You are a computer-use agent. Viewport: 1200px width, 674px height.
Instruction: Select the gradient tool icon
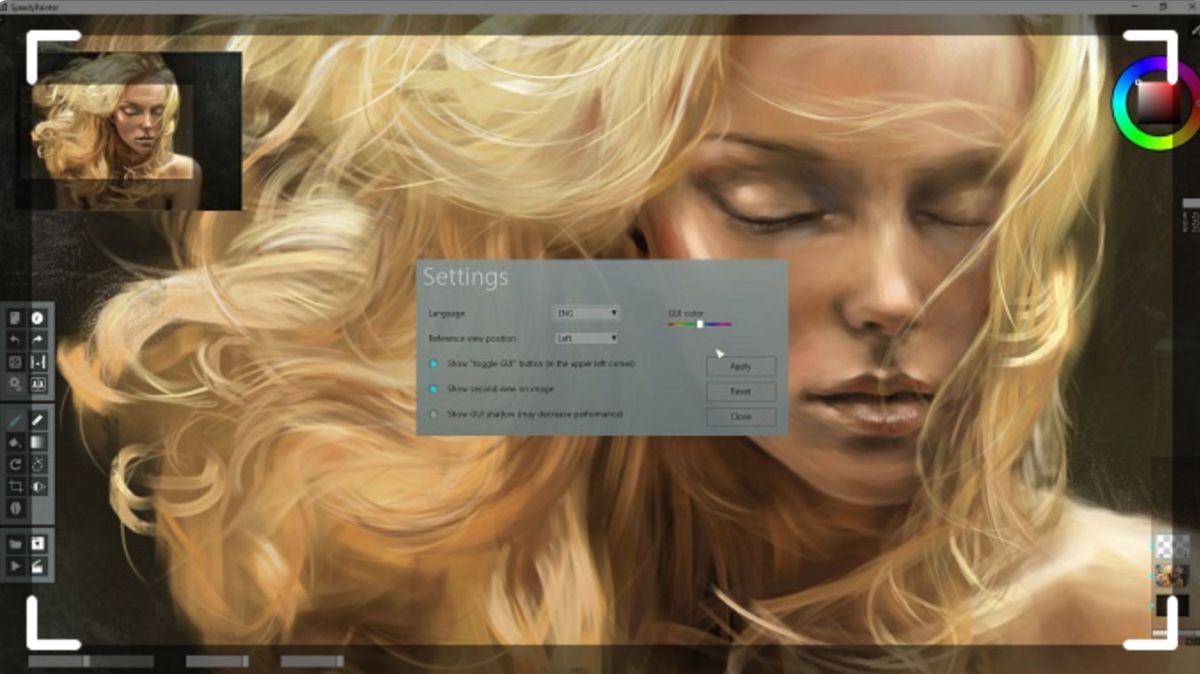pos(38,442)
